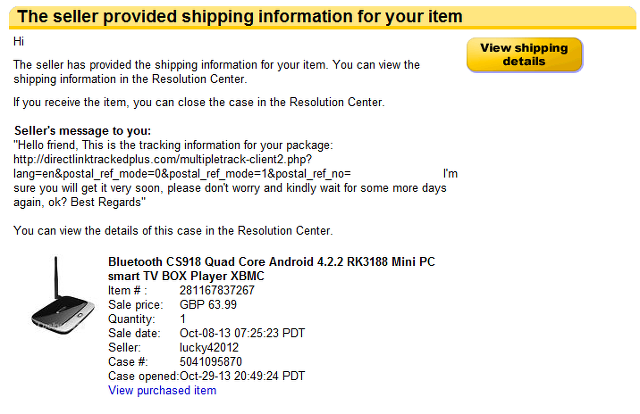Click the blank space after postal_ref_no=
The width and height of the screenshot is (640, 414).
tap(397, 174)
